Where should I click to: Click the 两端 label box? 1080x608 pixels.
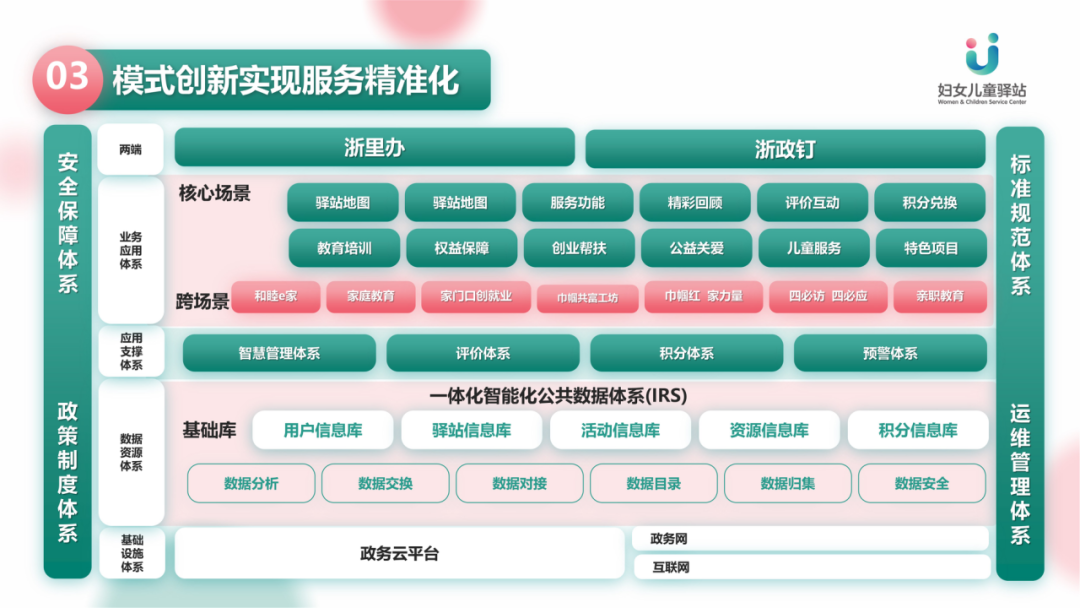tap(130, 149)
